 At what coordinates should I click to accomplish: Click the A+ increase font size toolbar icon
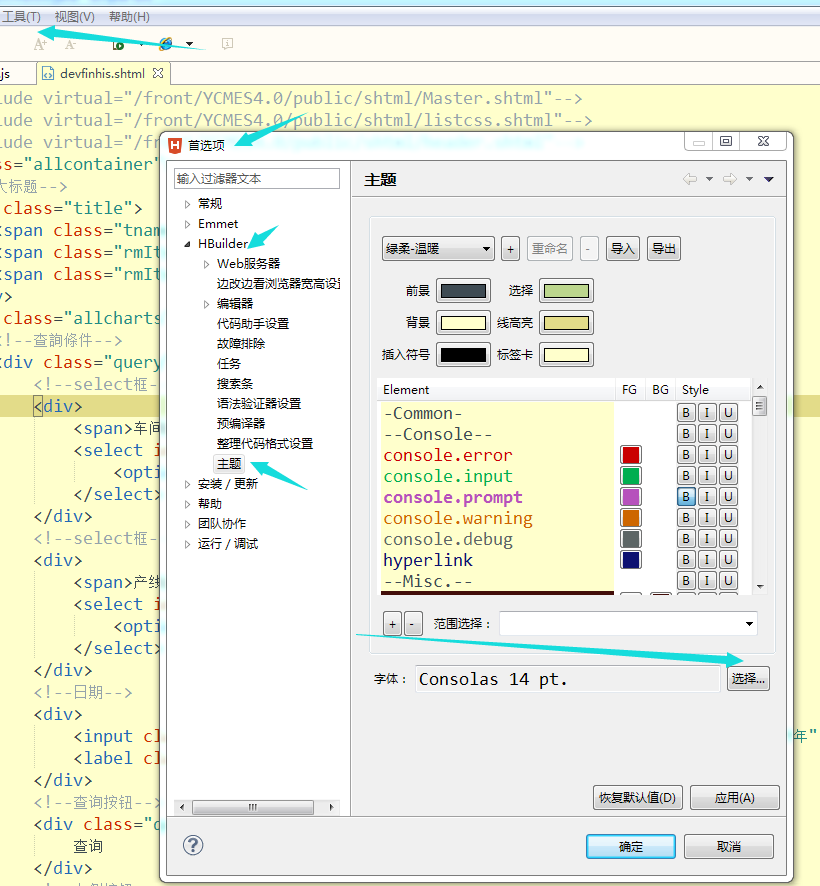40,45
